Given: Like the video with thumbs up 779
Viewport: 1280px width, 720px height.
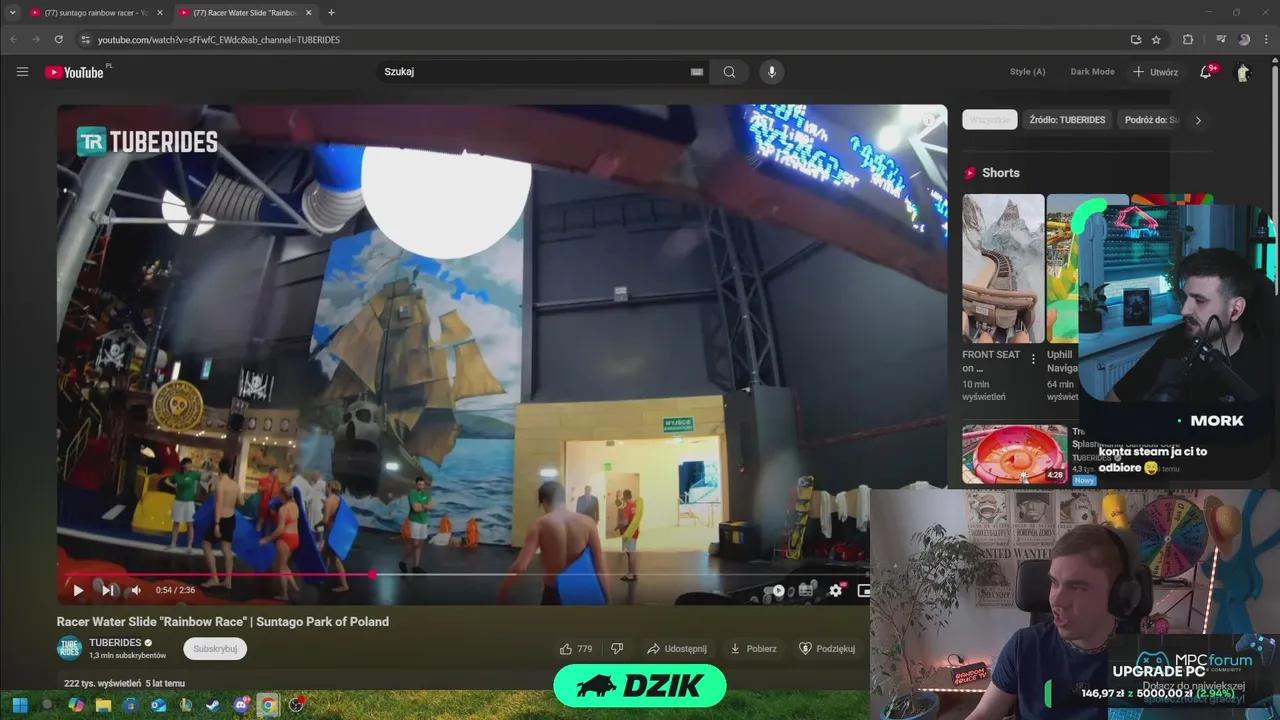Looking at the screenshot, I should 576,649.
